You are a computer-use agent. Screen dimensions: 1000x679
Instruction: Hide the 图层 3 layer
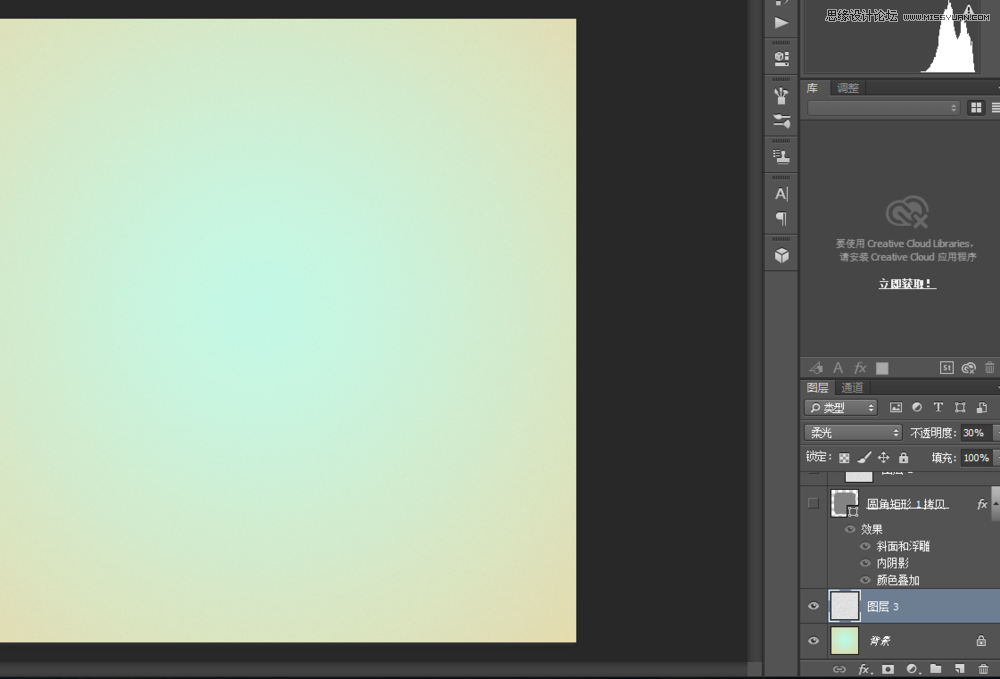pyautogui.click(x=813, y=606)
